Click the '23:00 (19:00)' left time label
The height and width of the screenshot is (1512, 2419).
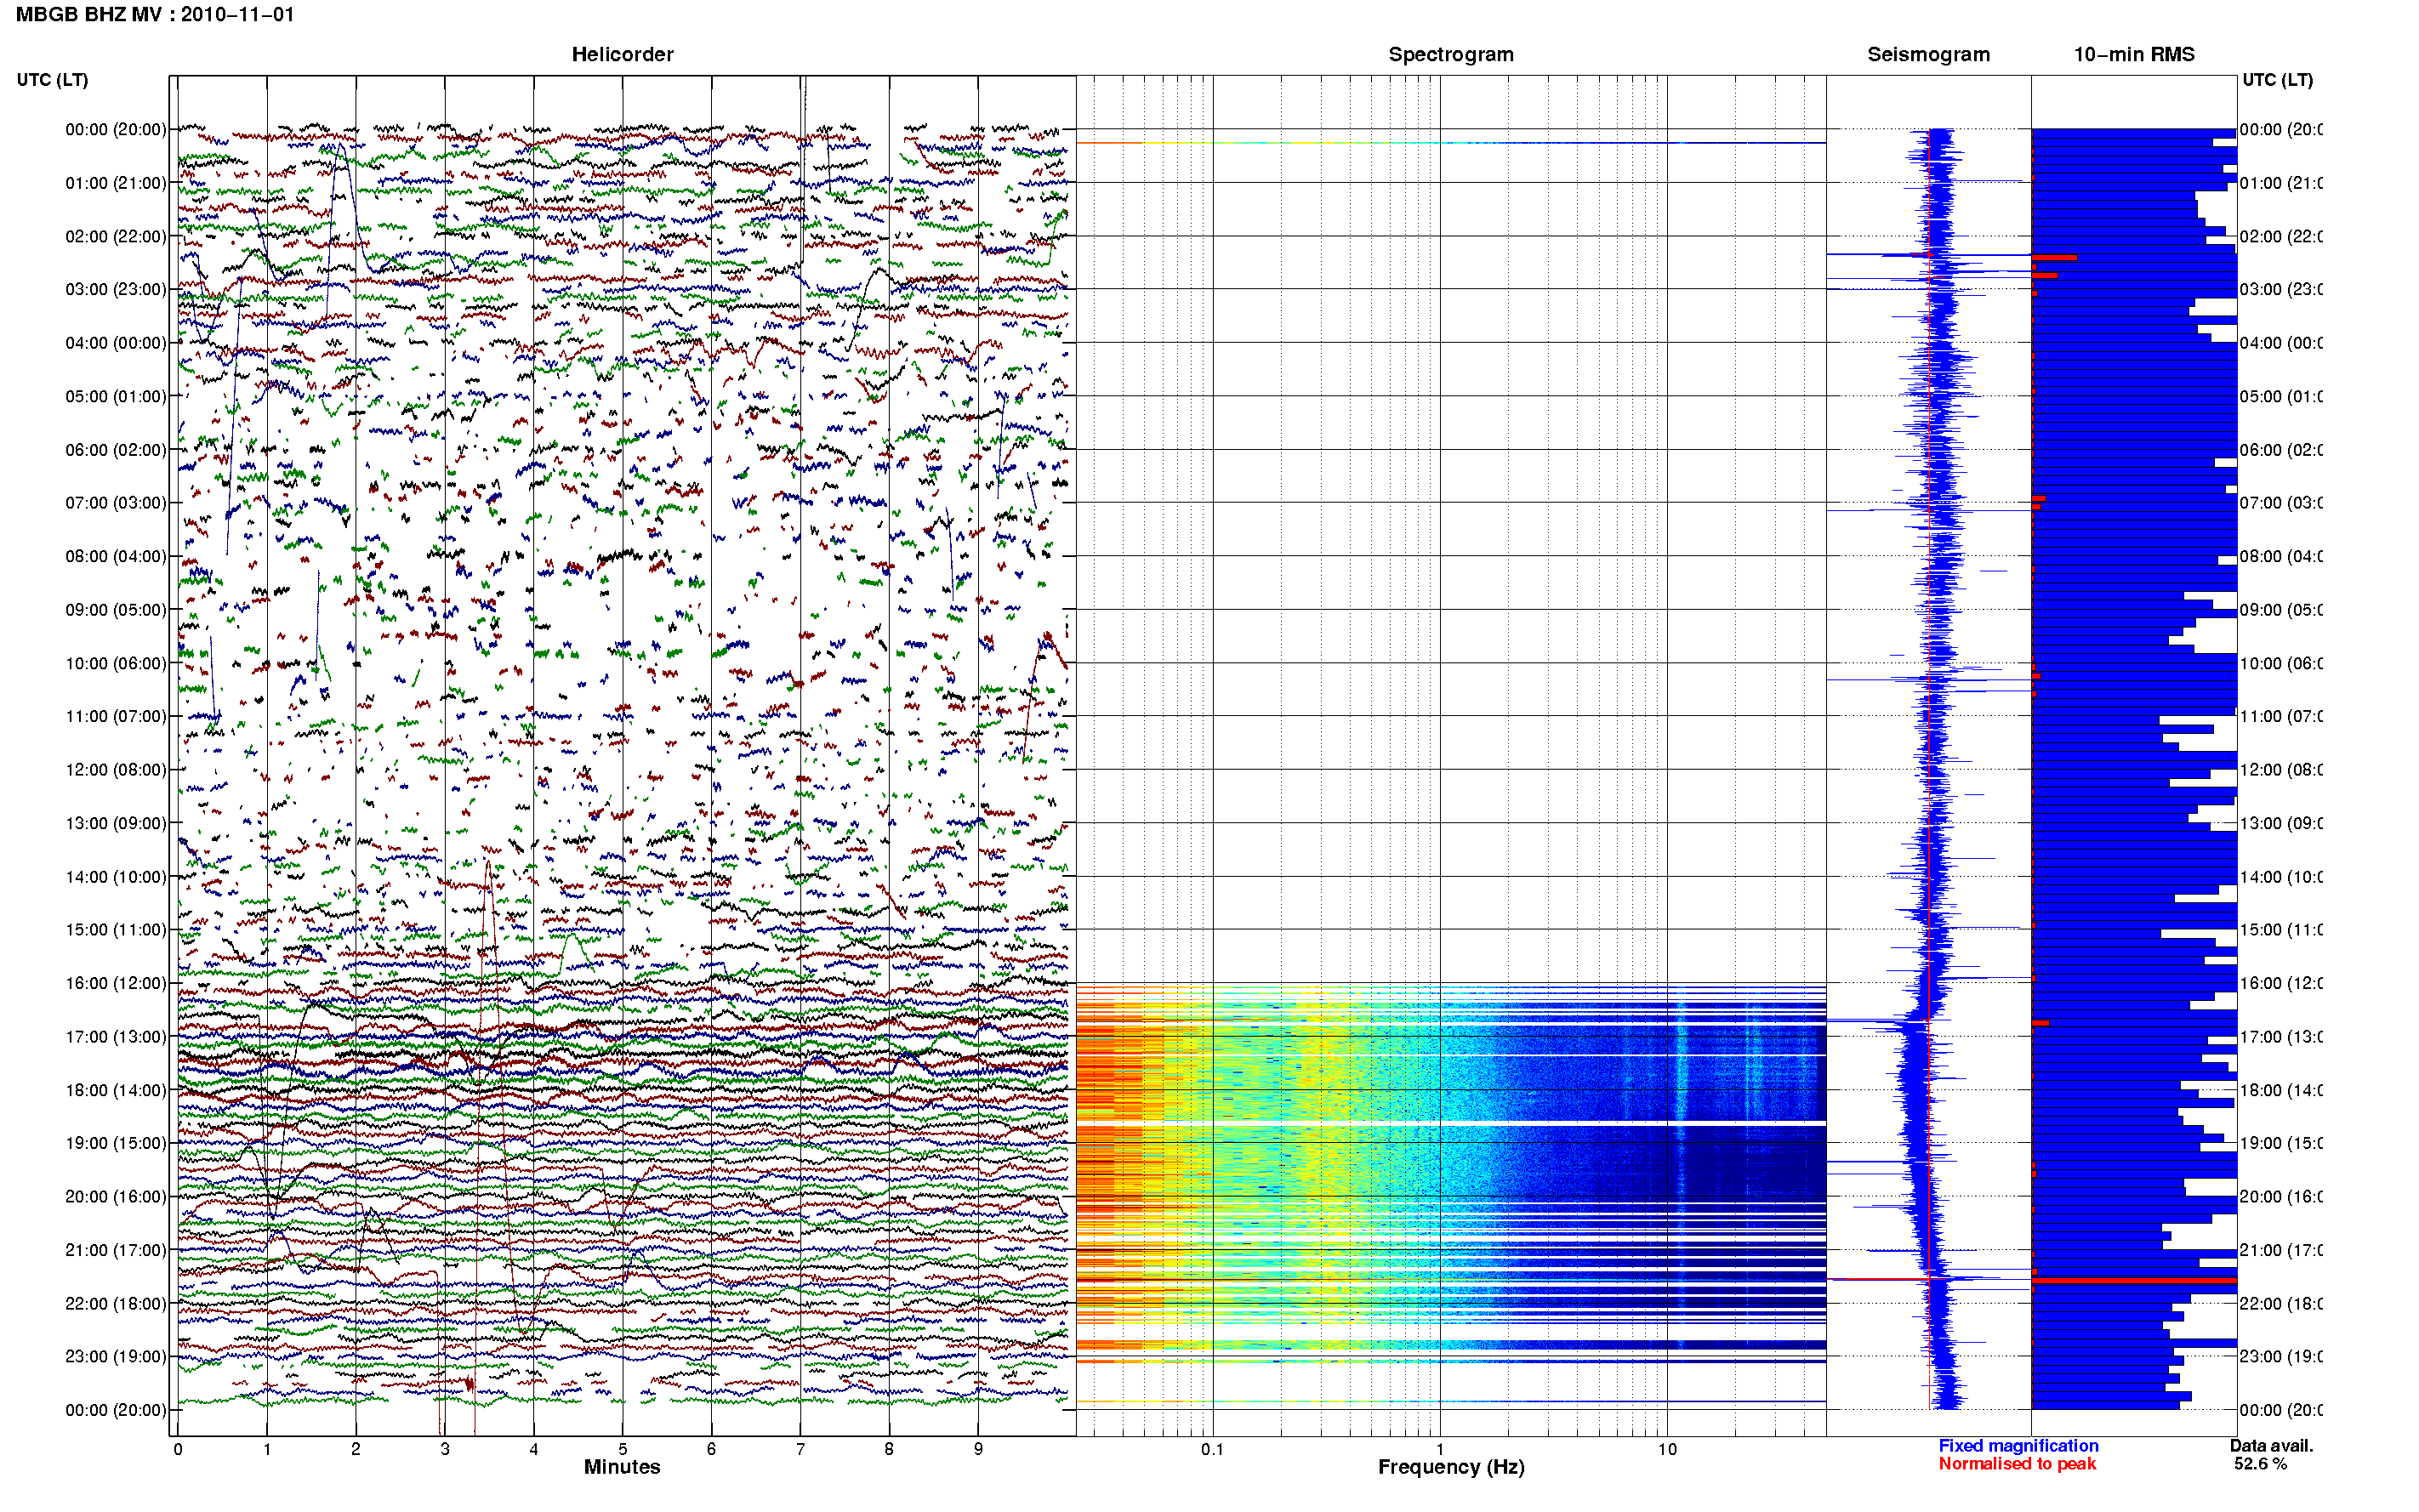pos(116,1356)
